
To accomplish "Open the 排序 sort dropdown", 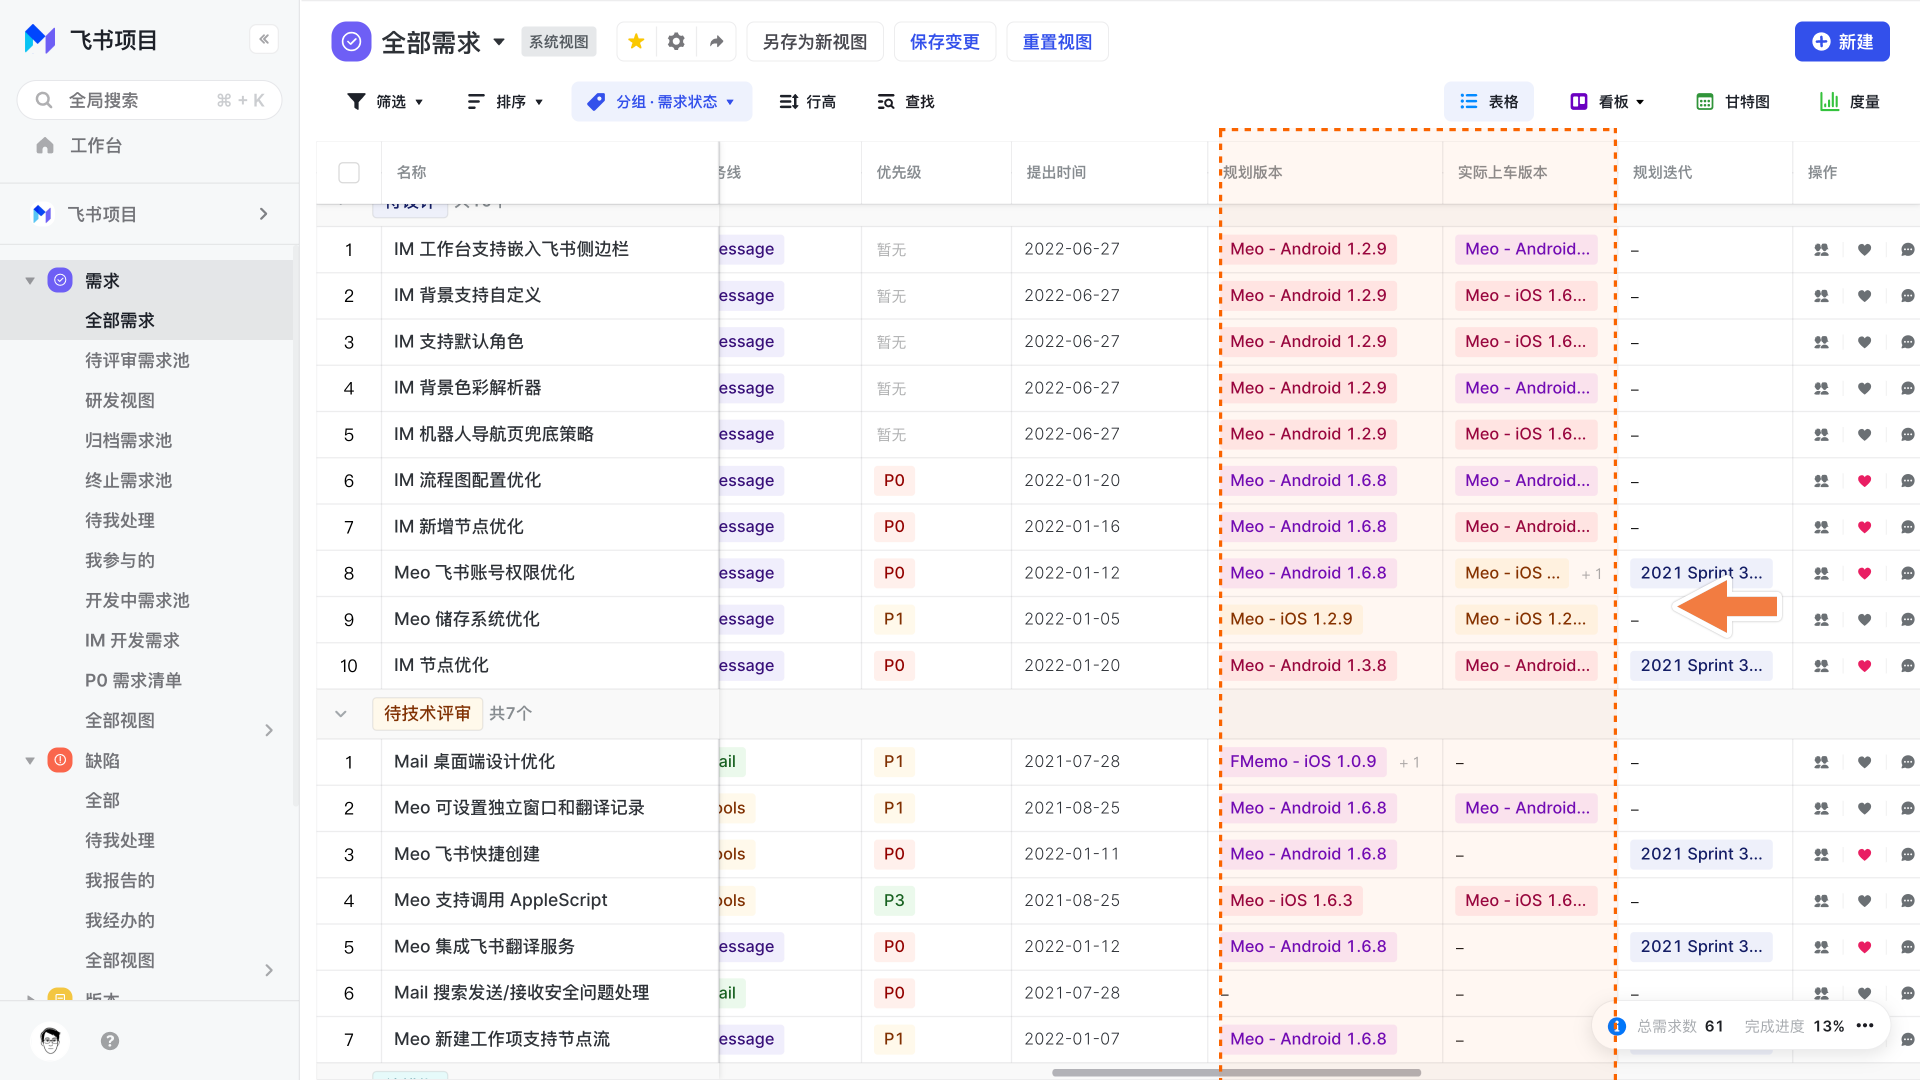I will tap(505, 101).
